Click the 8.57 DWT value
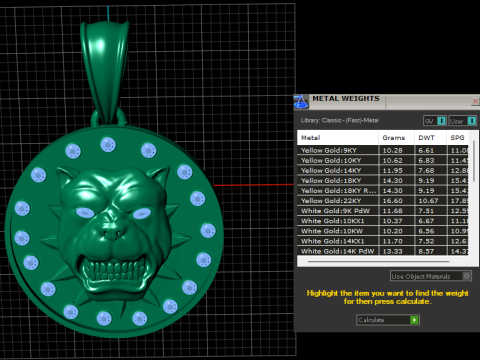The width and height of the screenshot is (480, 360). [x=426, y=251]
